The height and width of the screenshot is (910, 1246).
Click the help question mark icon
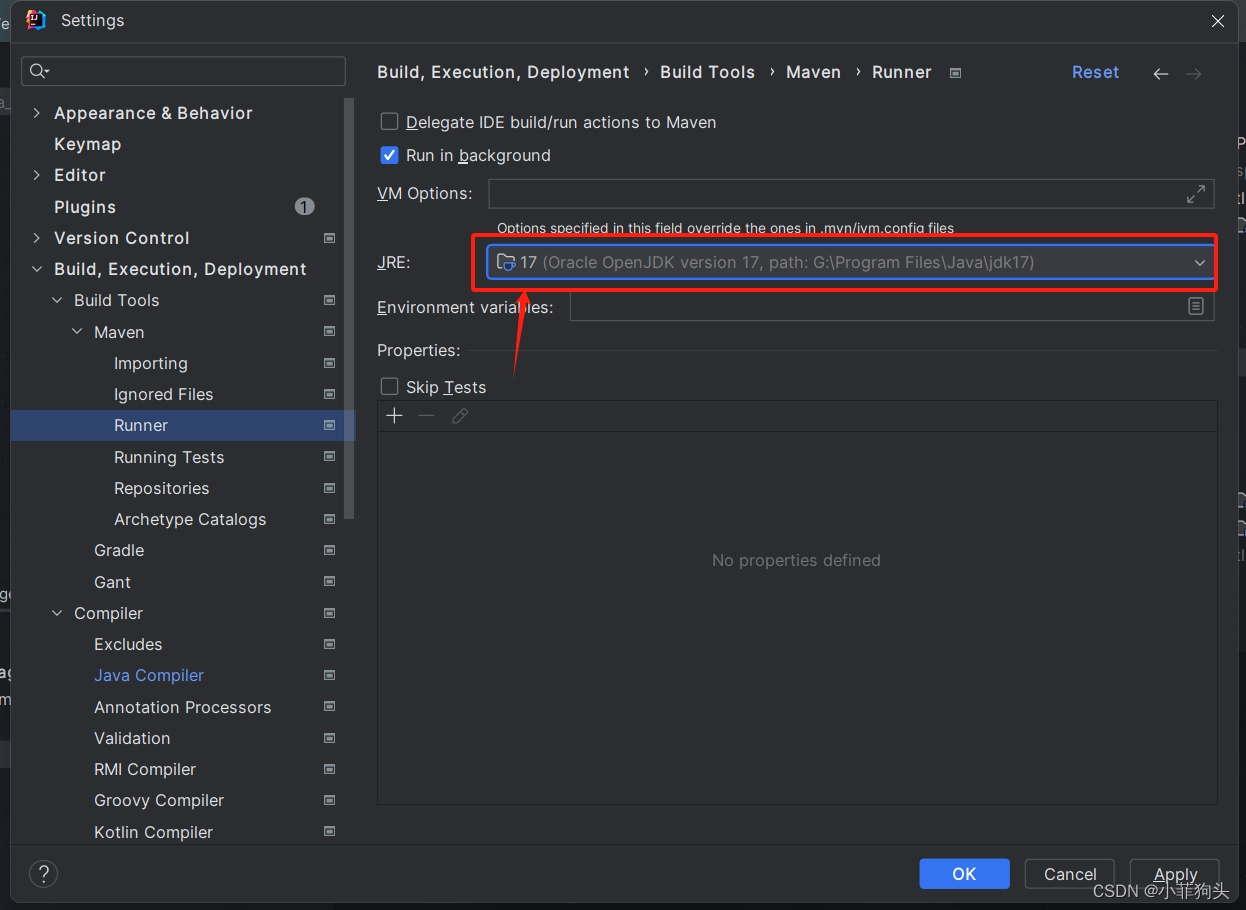click(43, 874)
